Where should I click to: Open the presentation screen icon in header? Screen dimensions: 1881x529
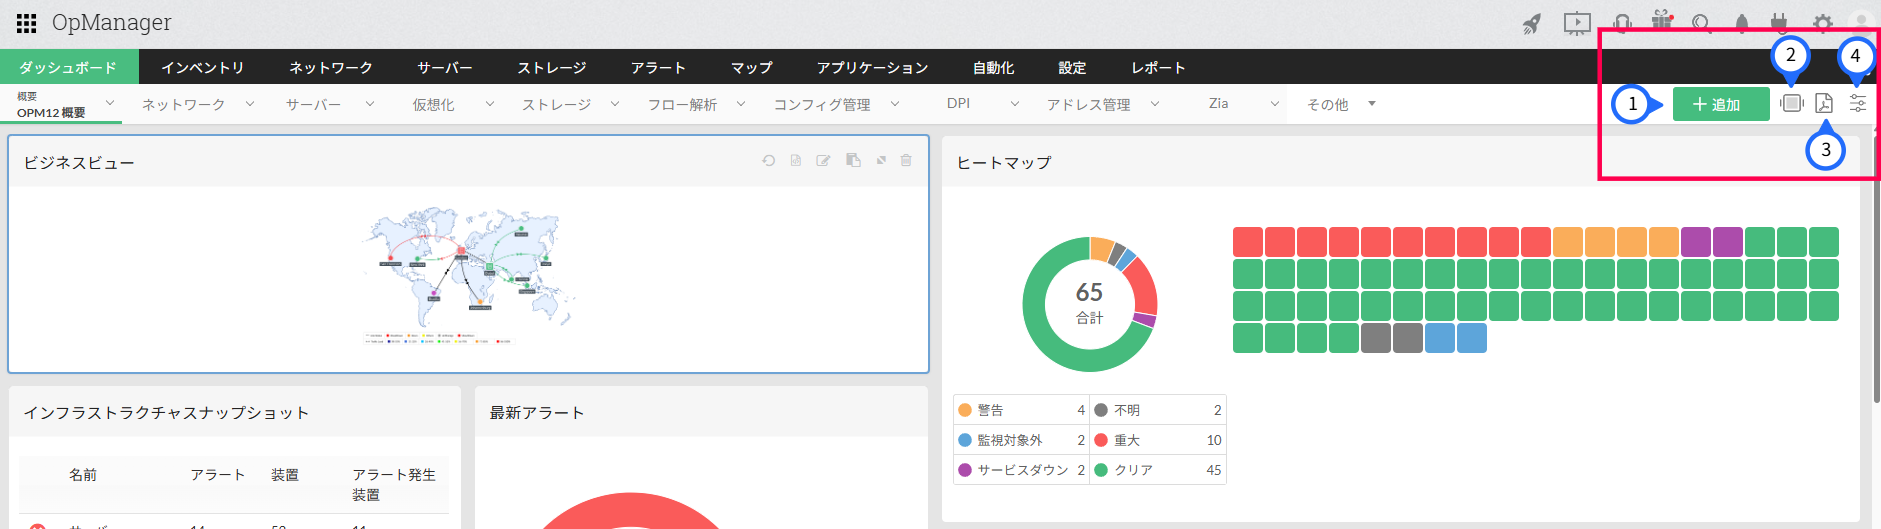click(x=1577, y=23)
